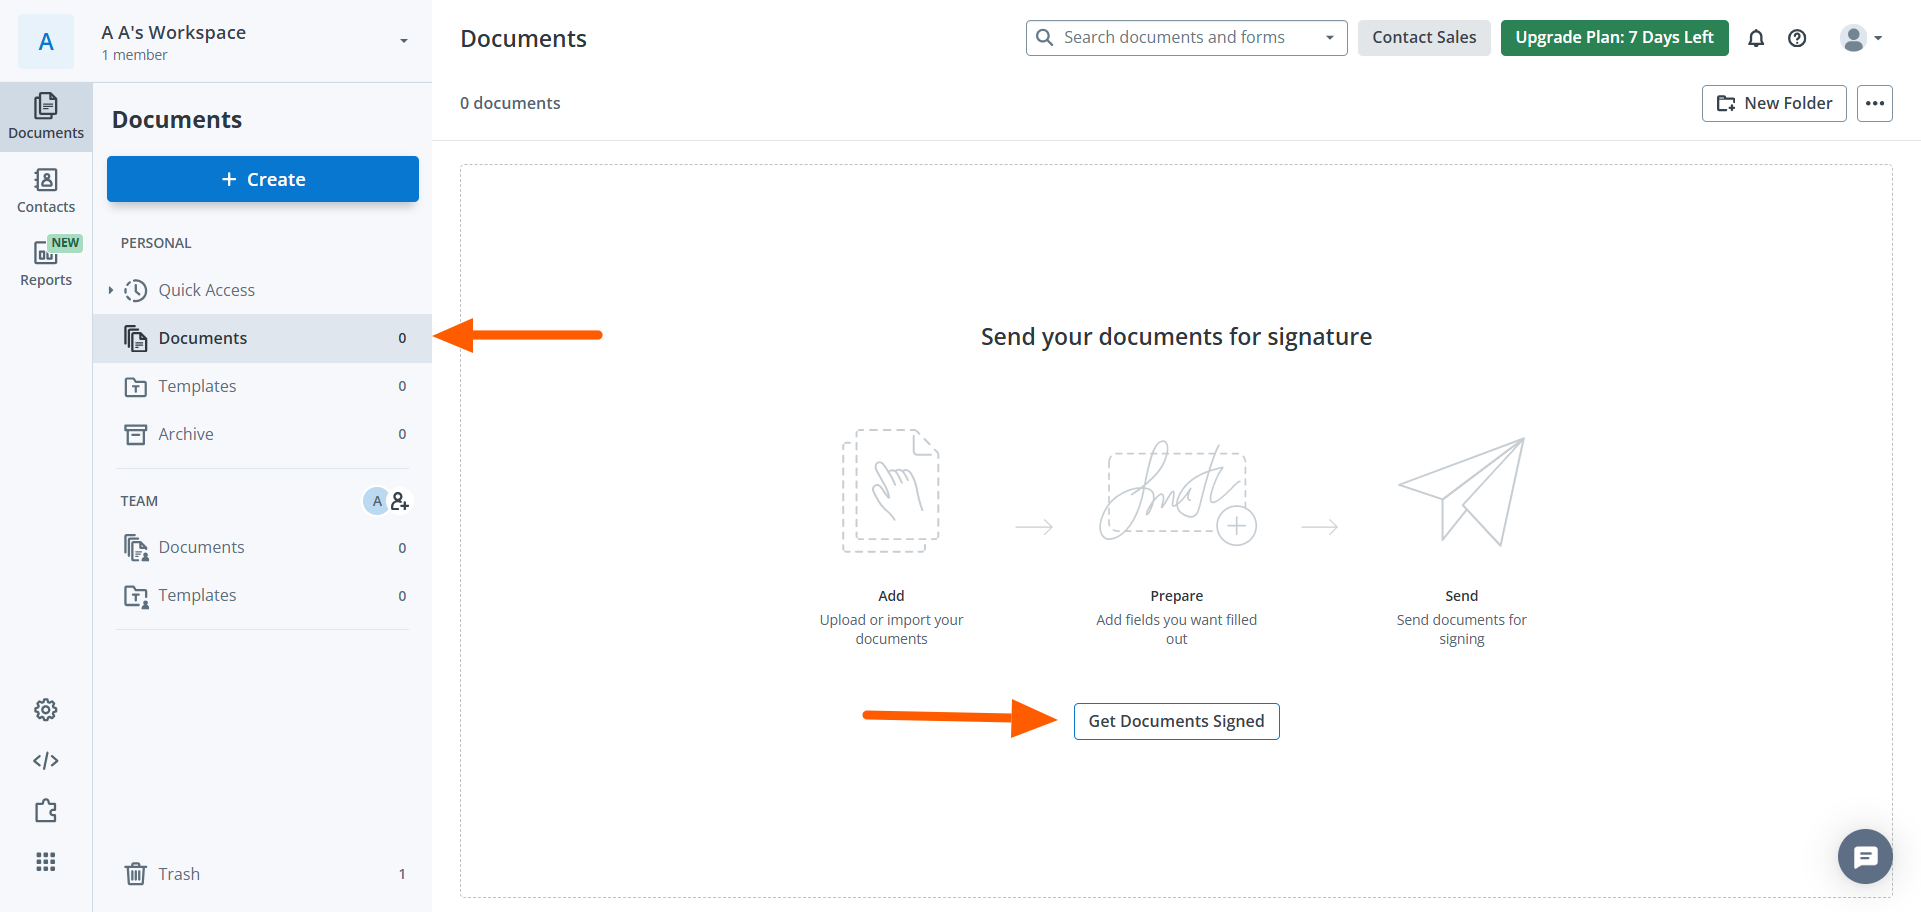Image resolution: width=1921 pixels, height=912 pixels.
Task: Open the Help center
Action: coord(1798,38)
